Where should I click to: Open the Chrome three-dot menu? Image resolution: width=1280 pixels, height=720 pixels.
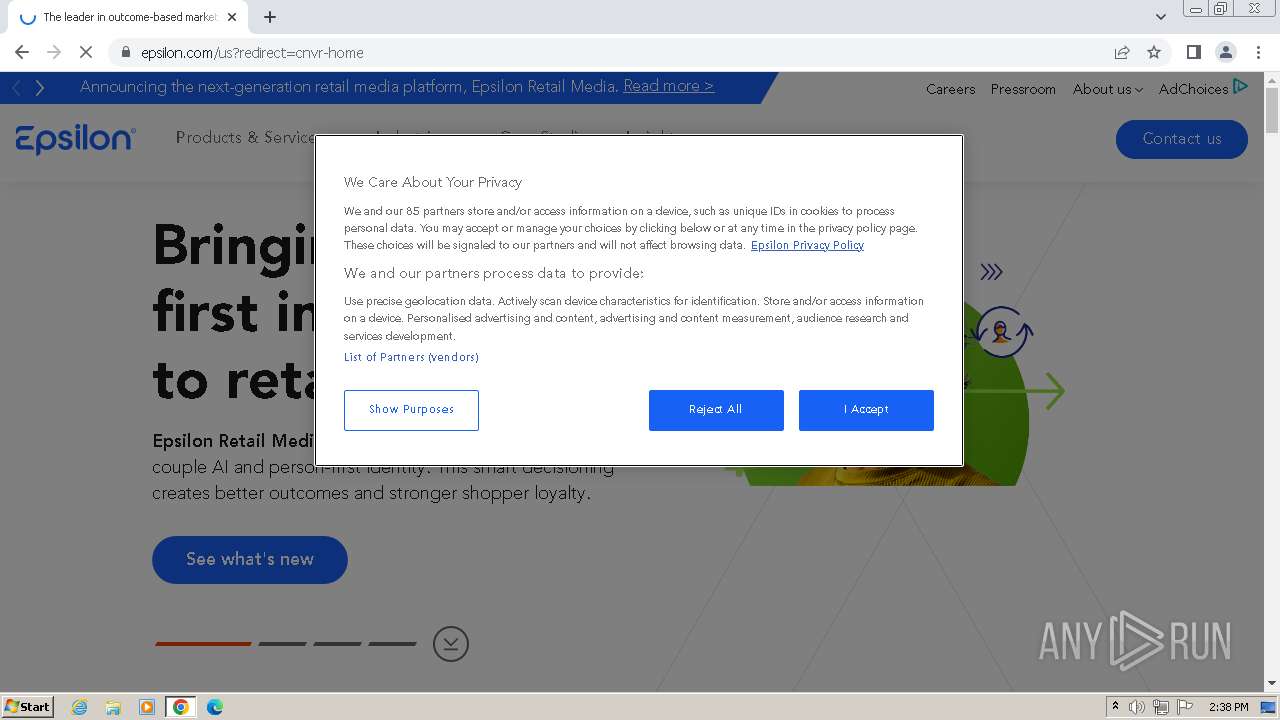(1258, 52)
